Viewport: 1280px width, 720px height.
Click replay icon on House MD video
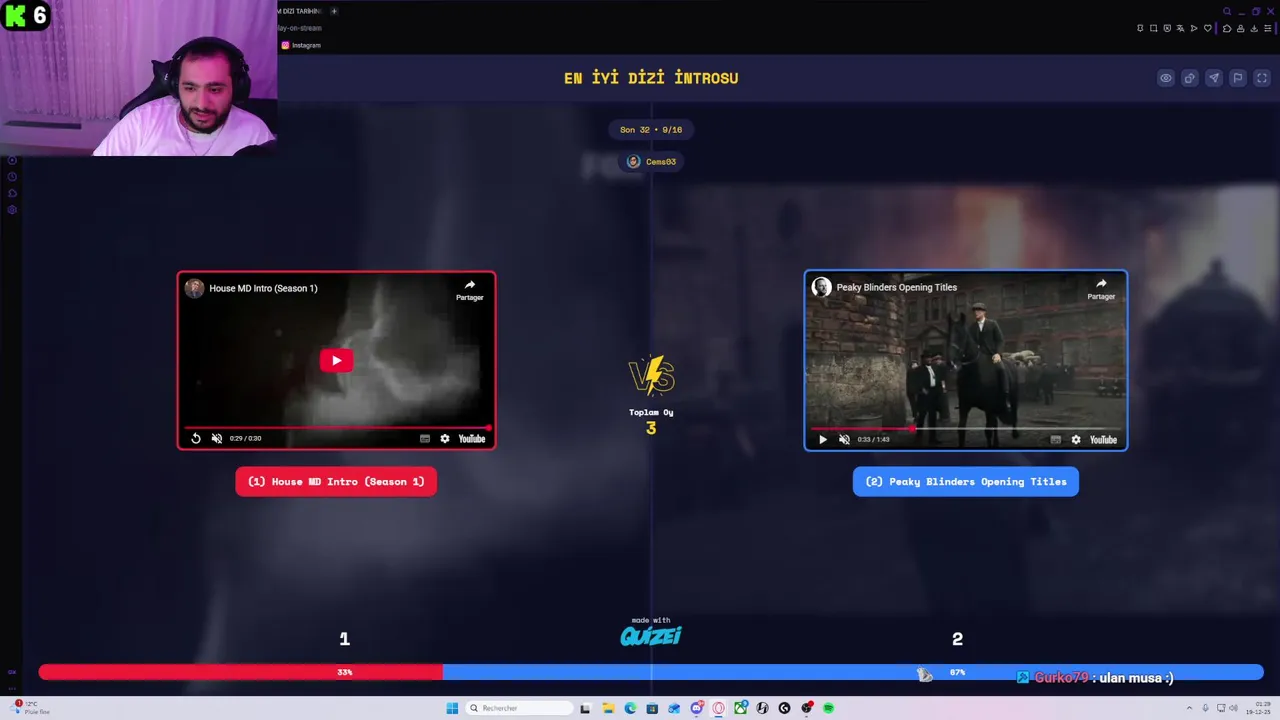[x=196, y=439]
